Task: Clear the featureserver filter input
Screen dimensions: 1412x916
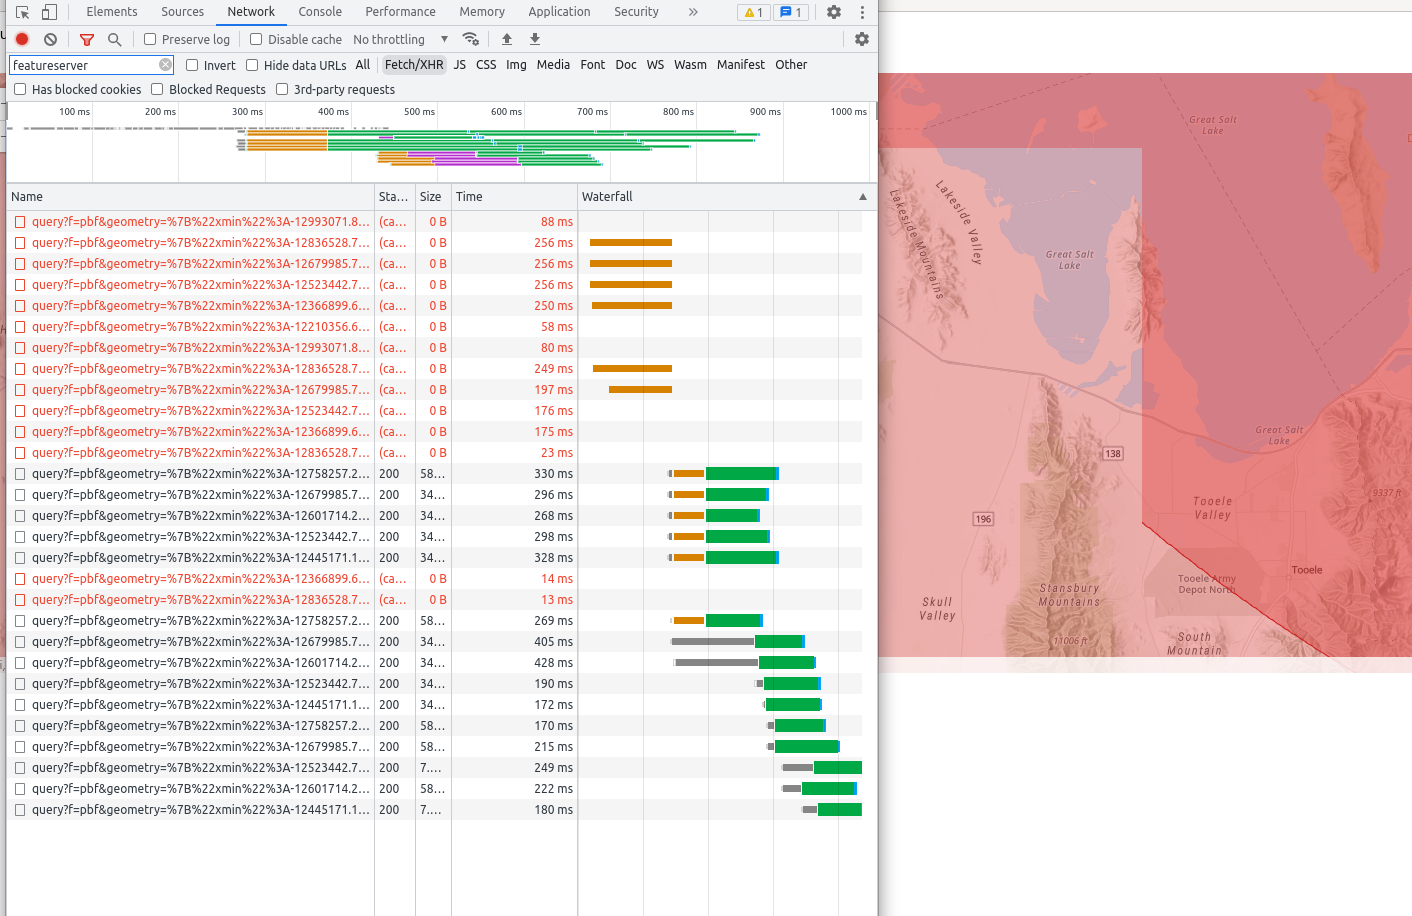Action: (164, 64)
